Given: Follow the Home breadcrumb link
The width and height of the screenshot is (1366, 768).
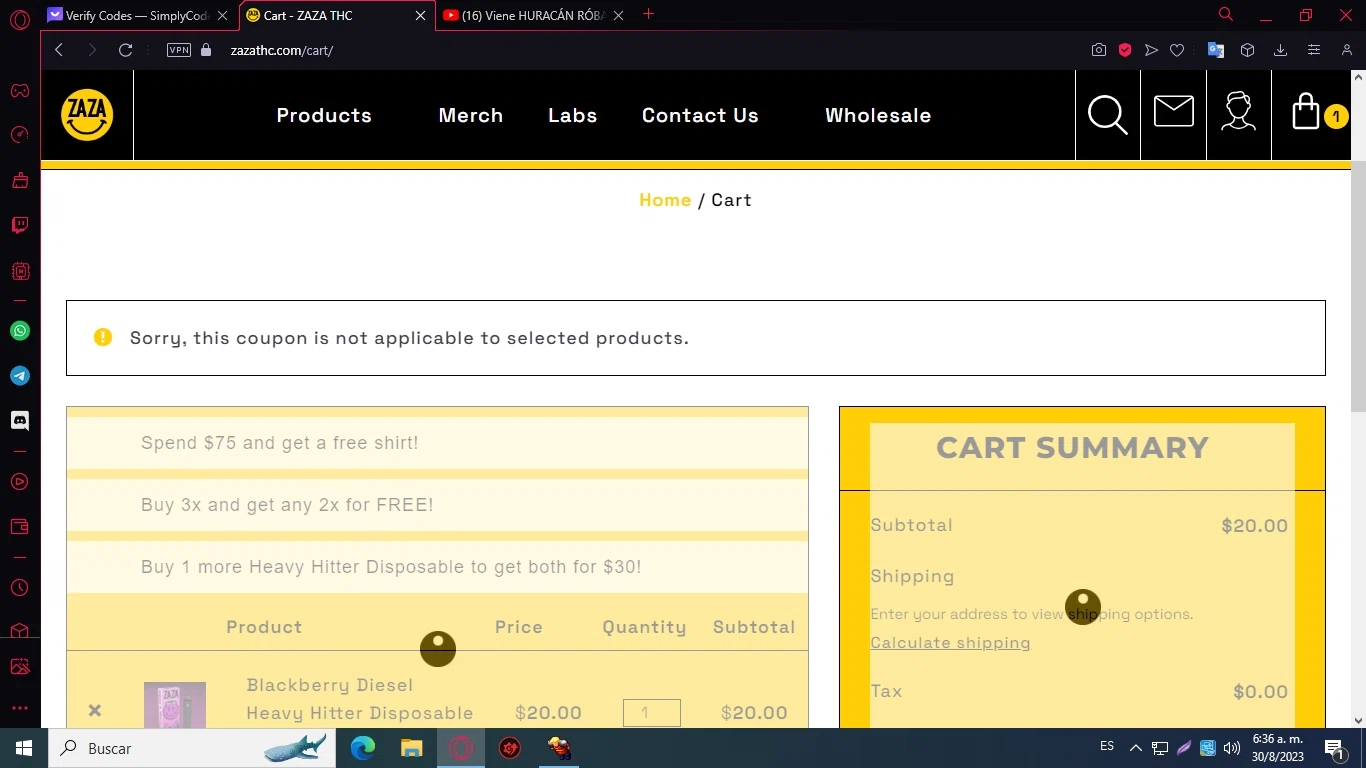Looking at the screenshot, I should 665,200.
